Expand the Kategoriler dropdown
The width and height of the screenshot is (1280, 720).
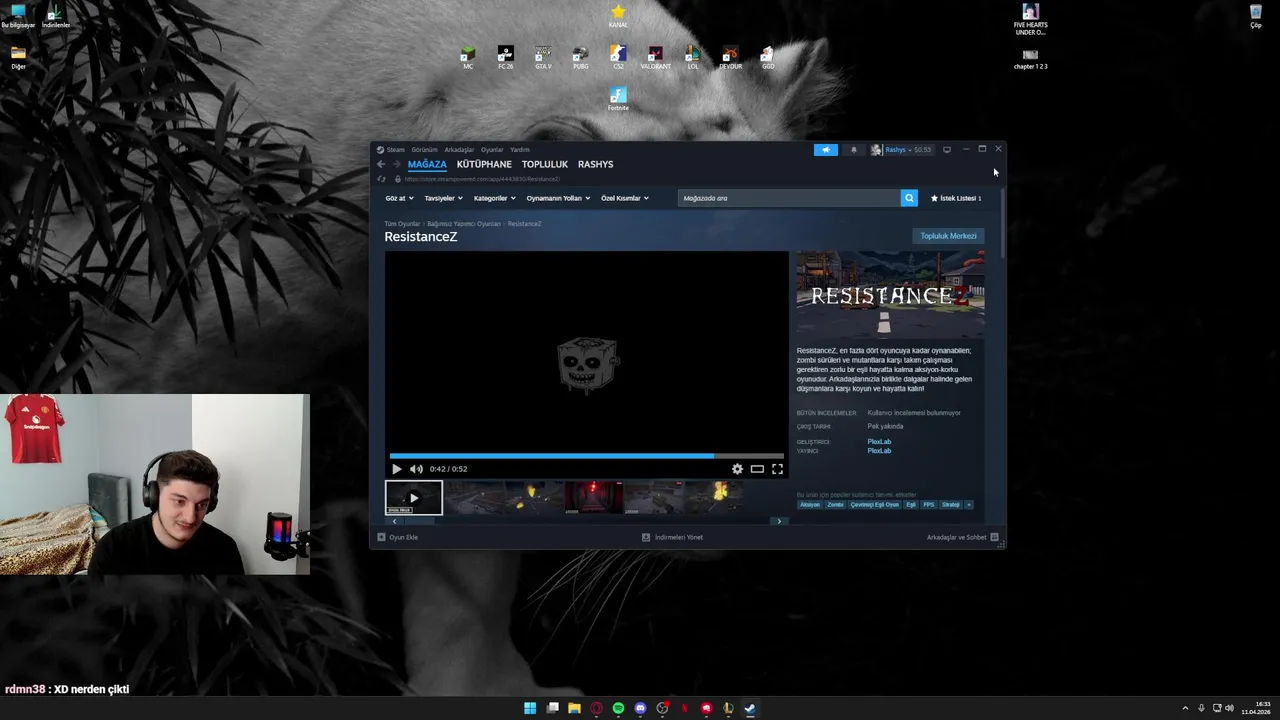click(494, 198)
